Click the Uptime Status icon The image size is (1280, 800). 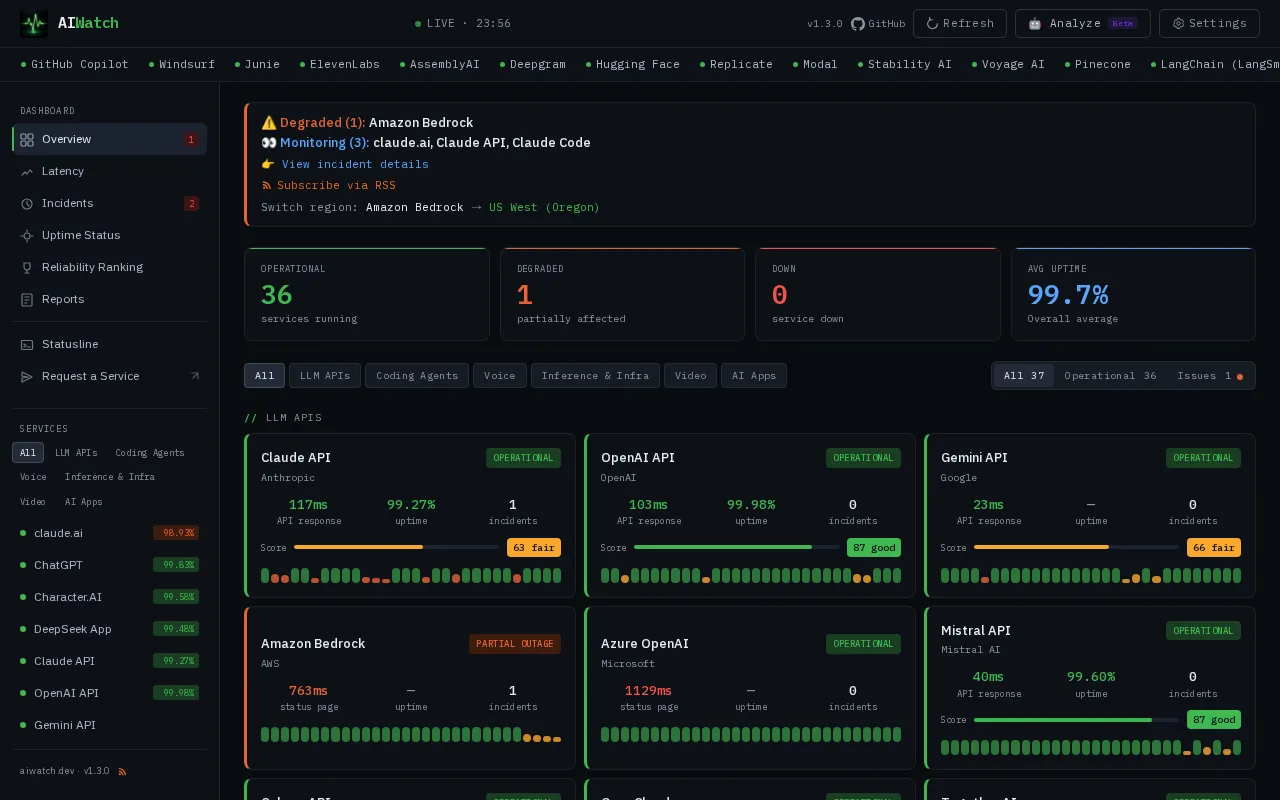point(27,236)
